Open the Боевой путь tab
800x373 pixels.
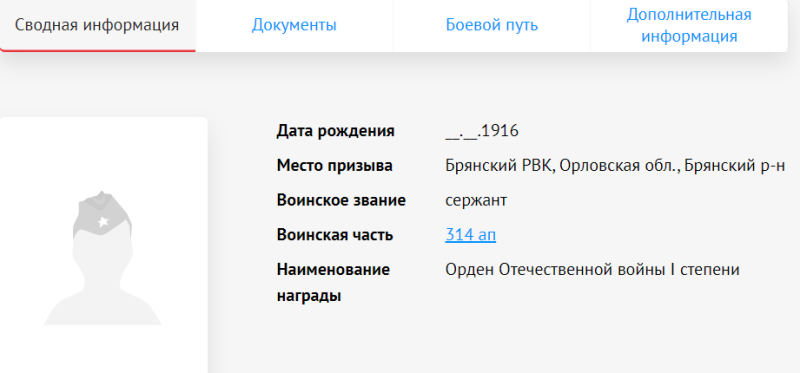click(491, 26)
